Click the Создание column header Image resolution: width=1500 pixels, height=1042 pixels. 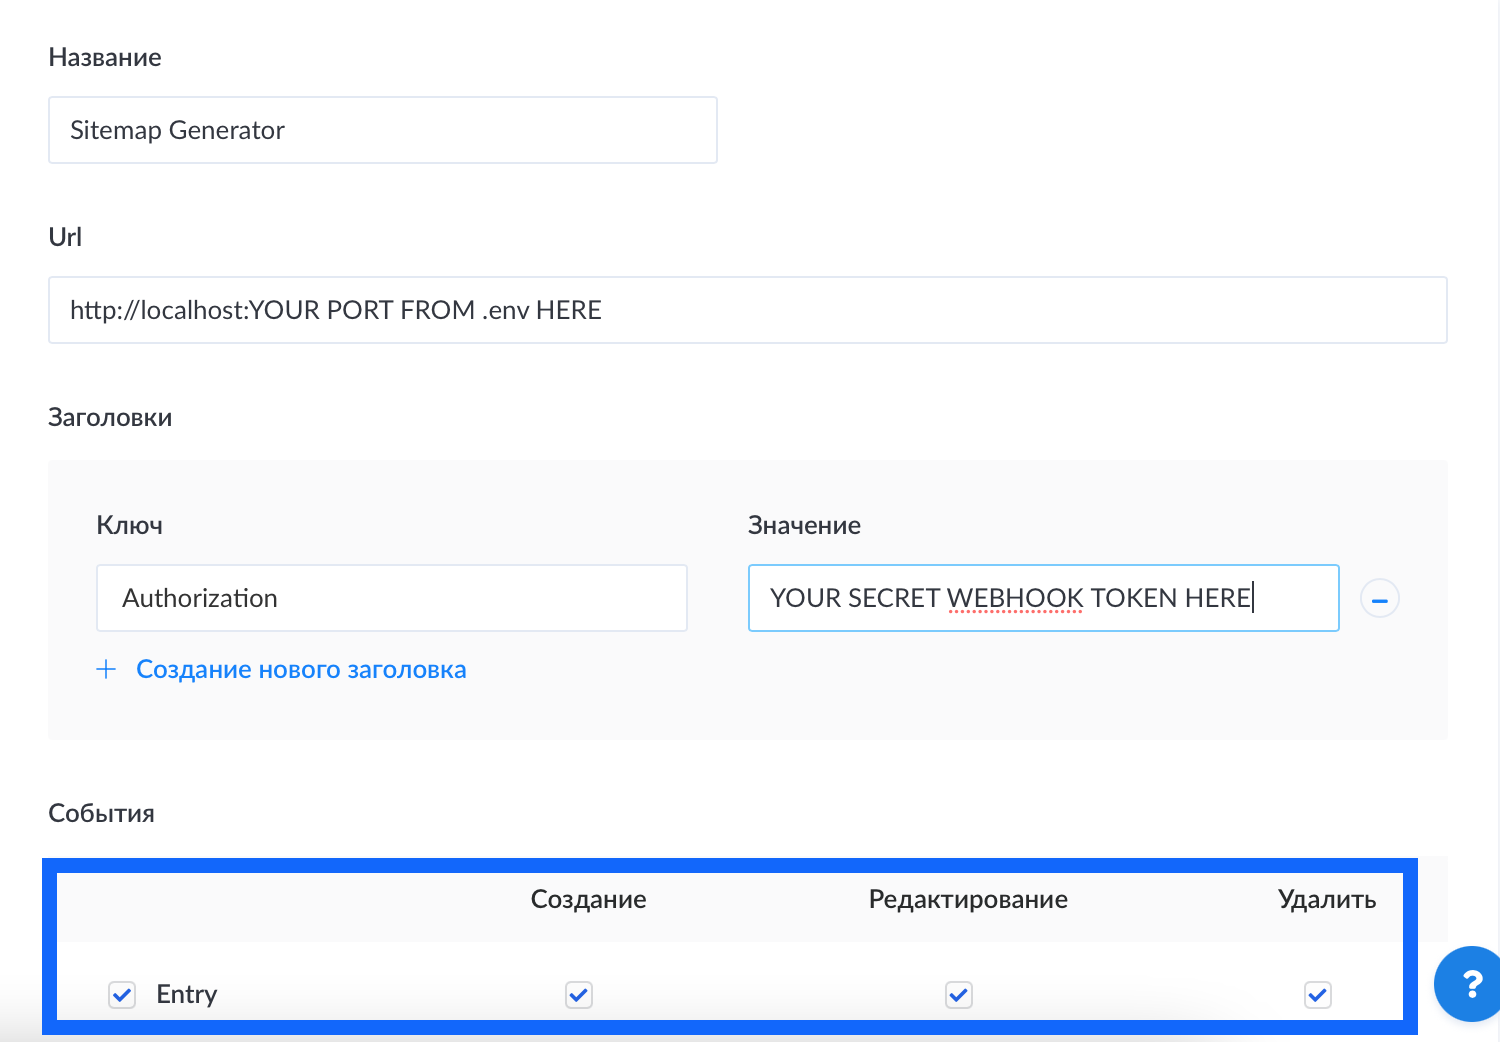[588, 899]
